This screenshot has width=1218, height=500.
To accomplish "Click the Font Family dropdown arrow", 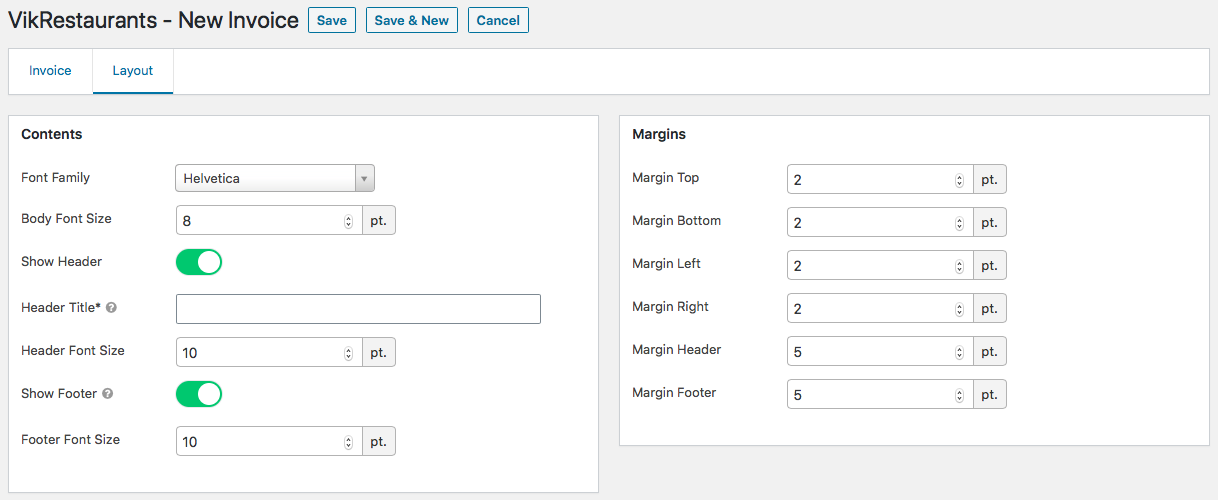I will click(x=365, y=178).
